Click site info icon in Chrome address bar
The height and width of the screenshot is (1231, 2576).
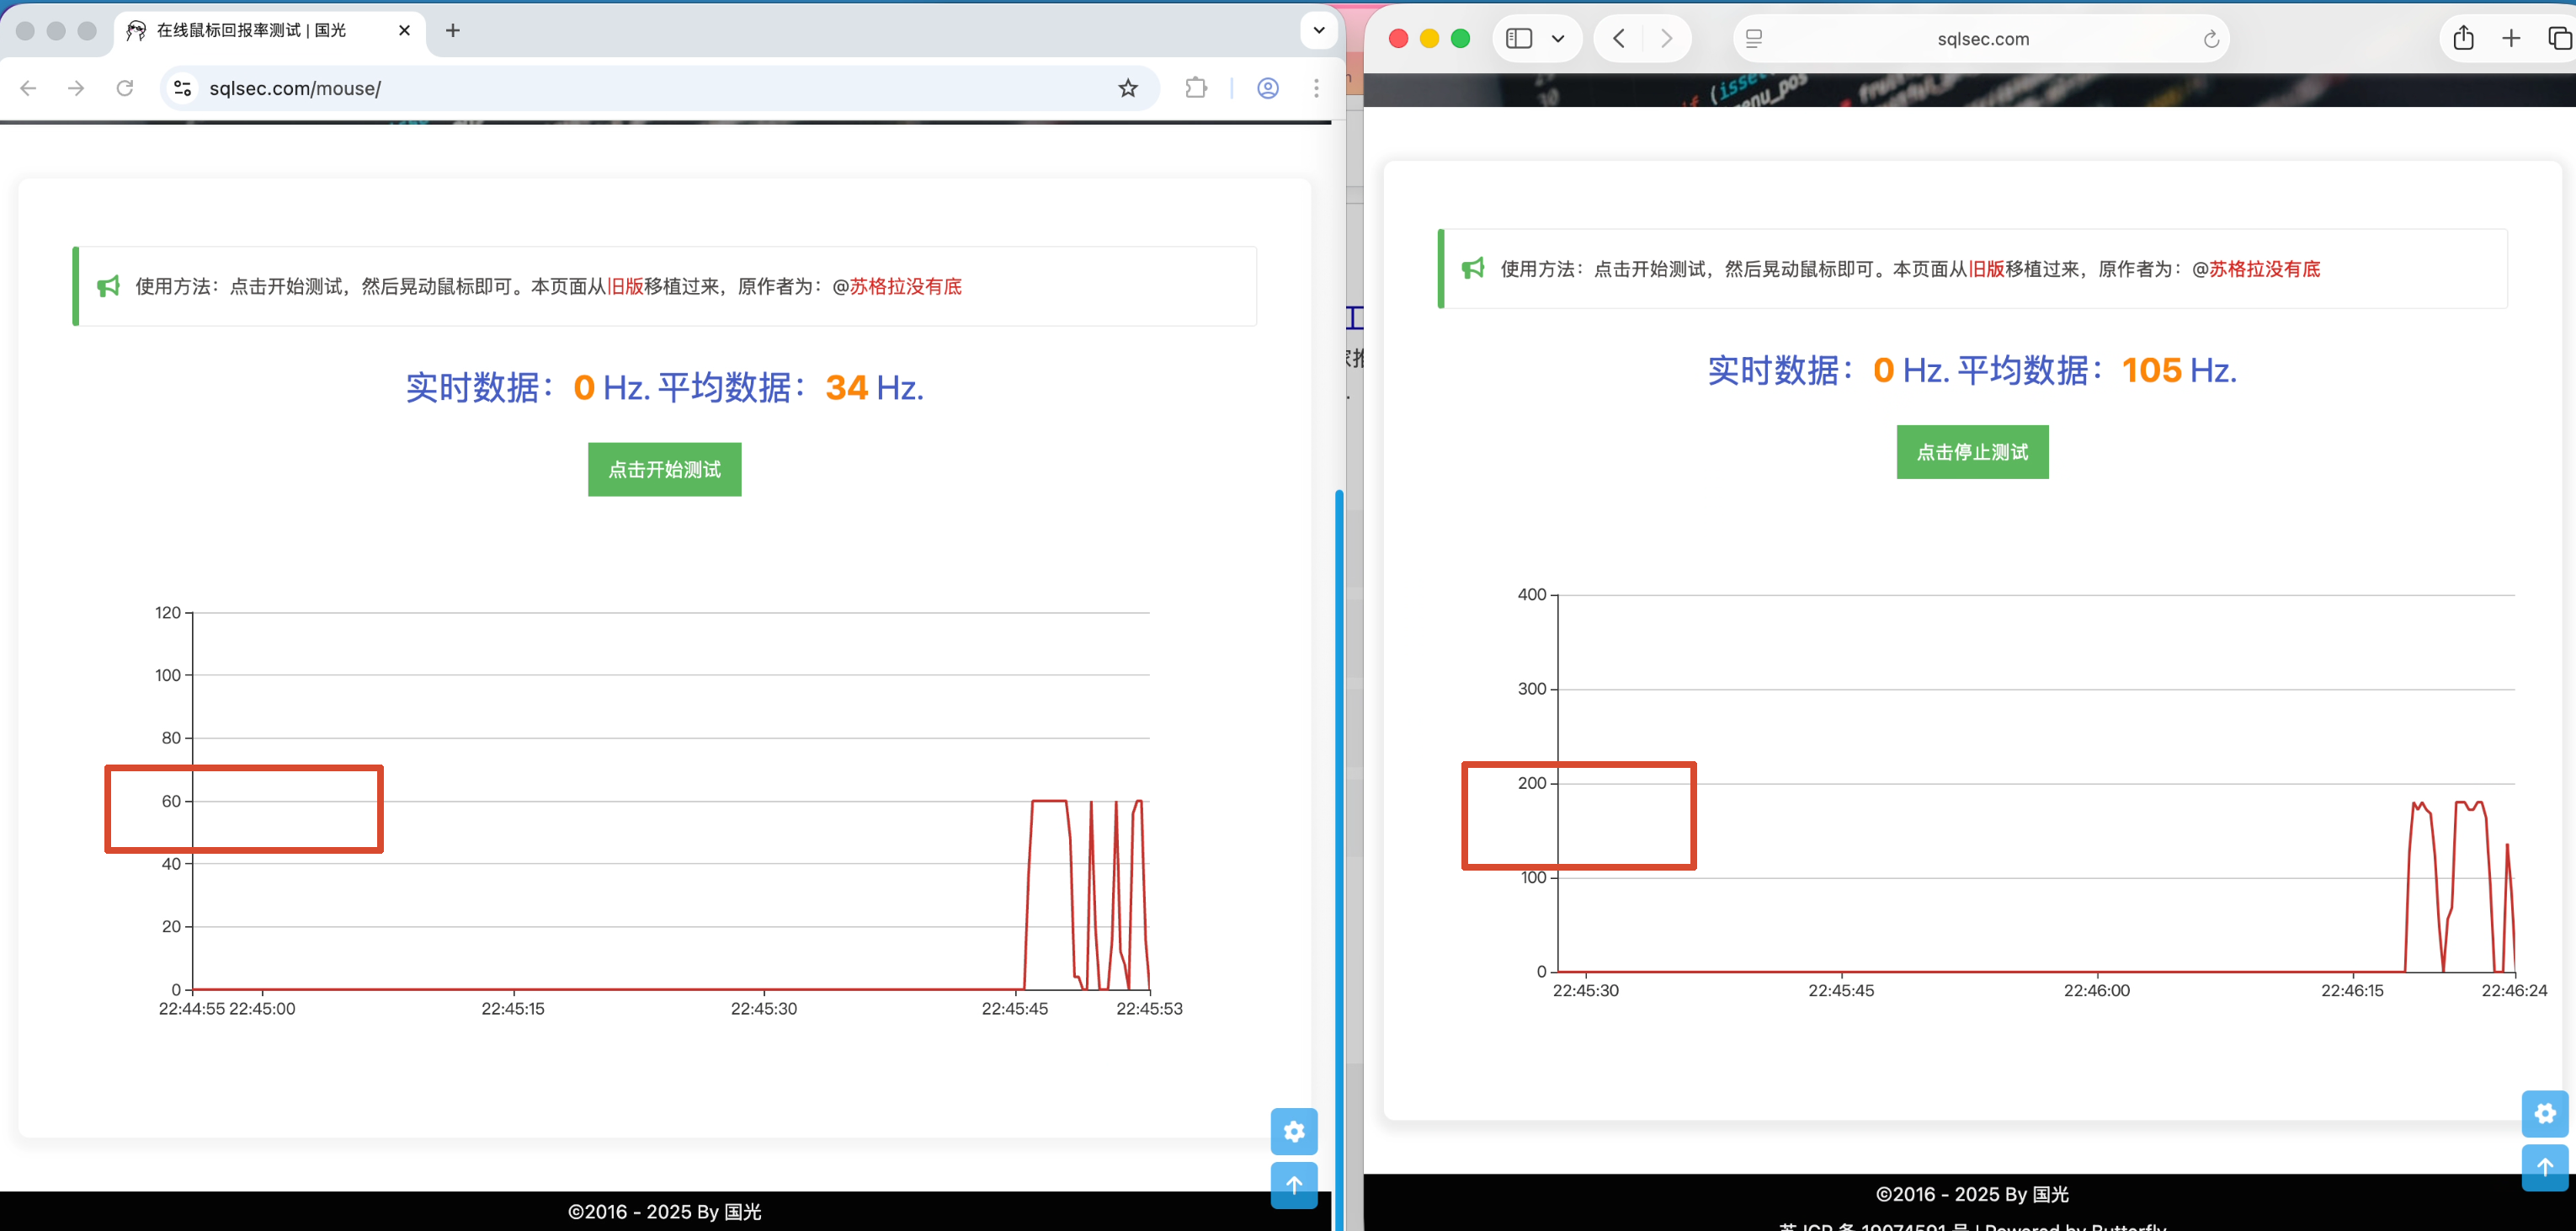pos(183,88)
